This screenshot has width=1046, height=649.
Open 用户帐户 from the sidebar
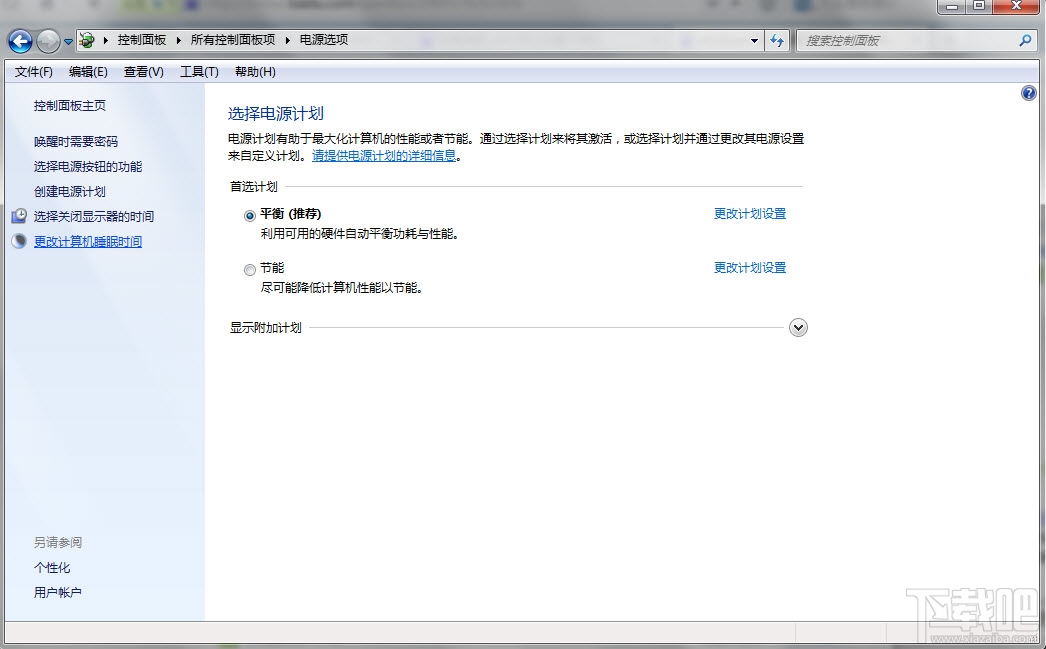click(x=57, y=591)
